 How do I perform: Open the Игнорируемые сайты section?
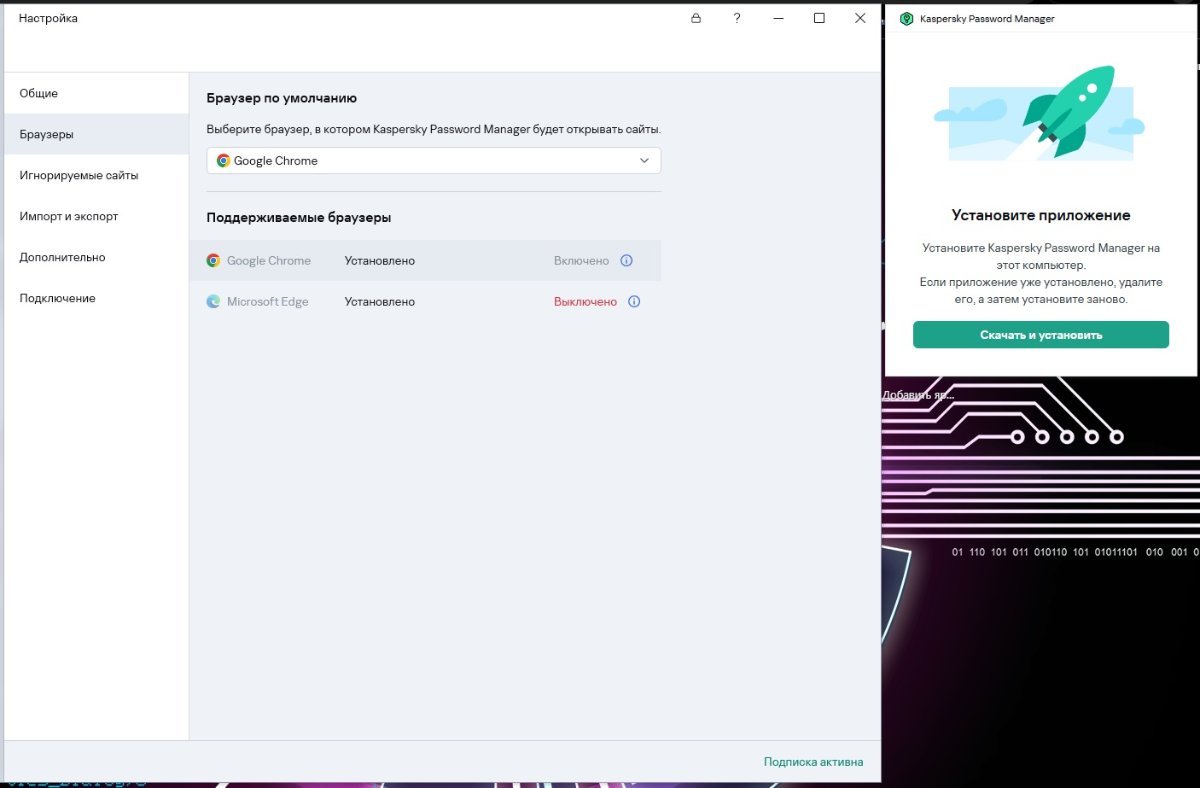click(x=96, y=175)
